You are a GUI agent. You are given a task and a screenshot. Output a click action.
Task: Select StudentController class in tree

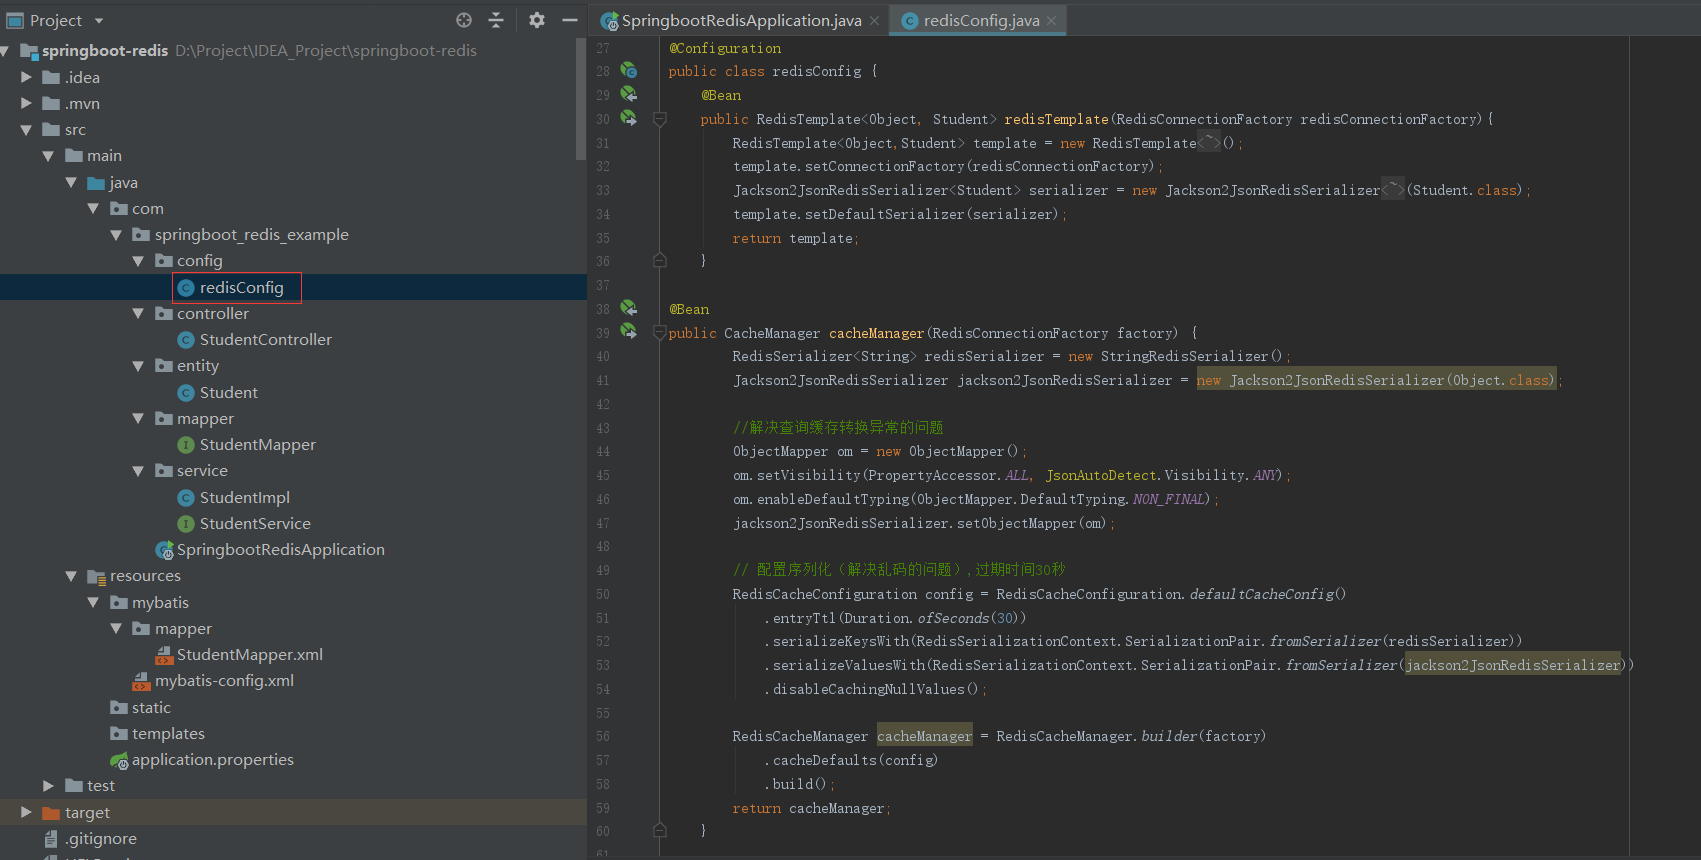265,340
